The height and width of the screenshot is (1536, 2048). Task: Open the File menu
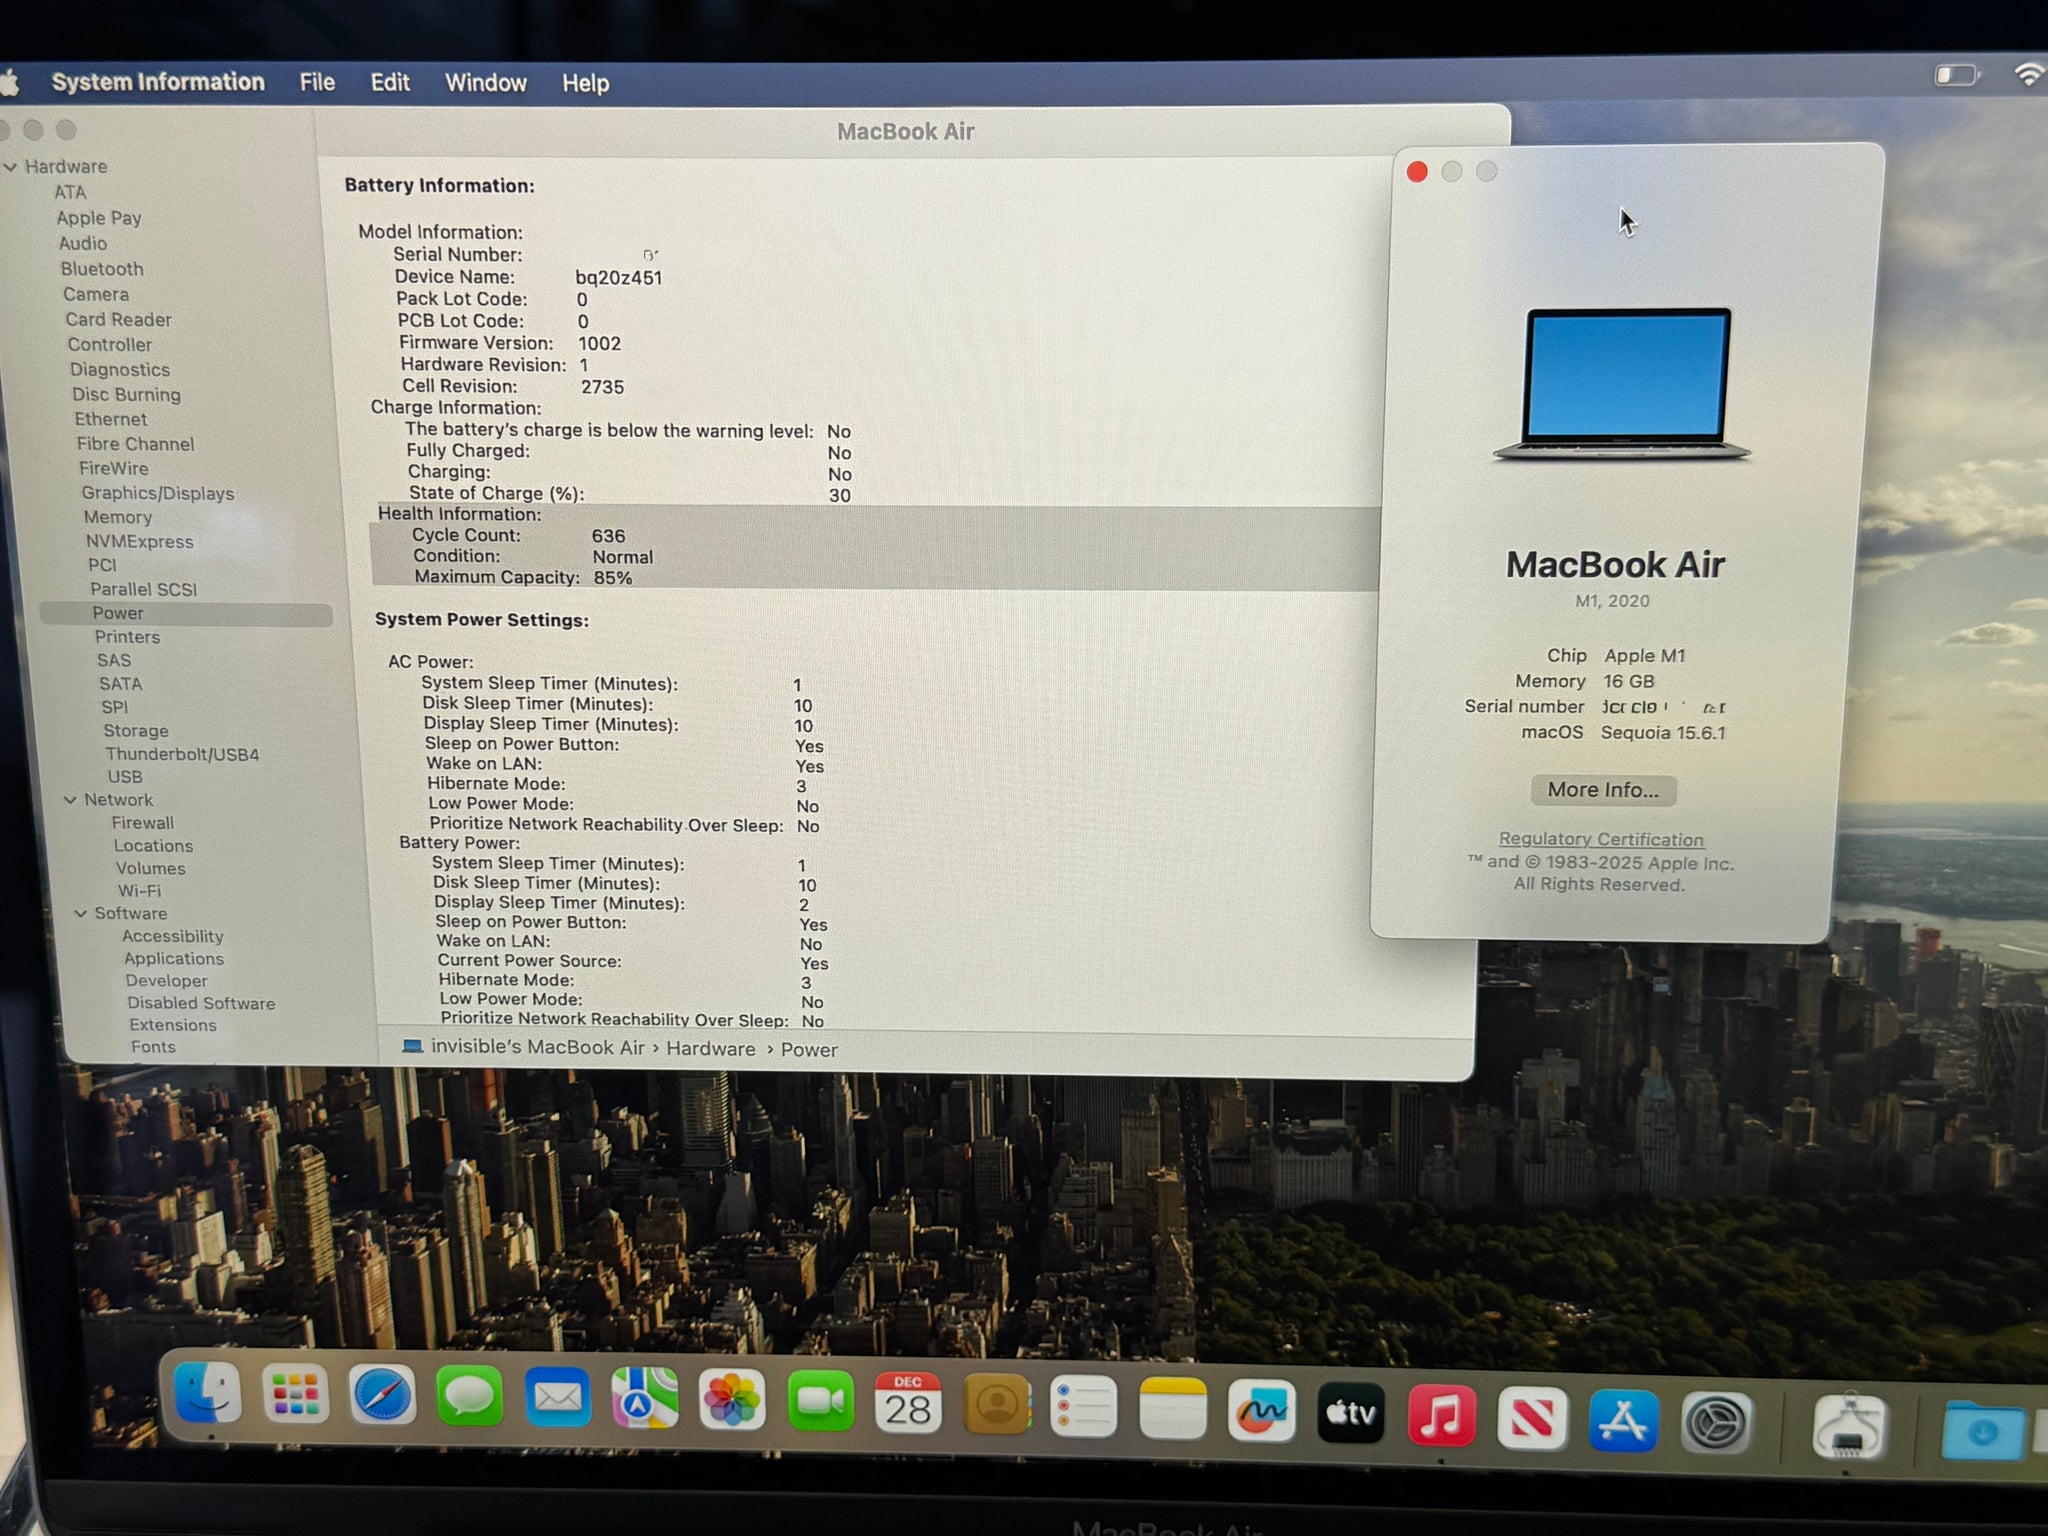click(x=317, y=82)
